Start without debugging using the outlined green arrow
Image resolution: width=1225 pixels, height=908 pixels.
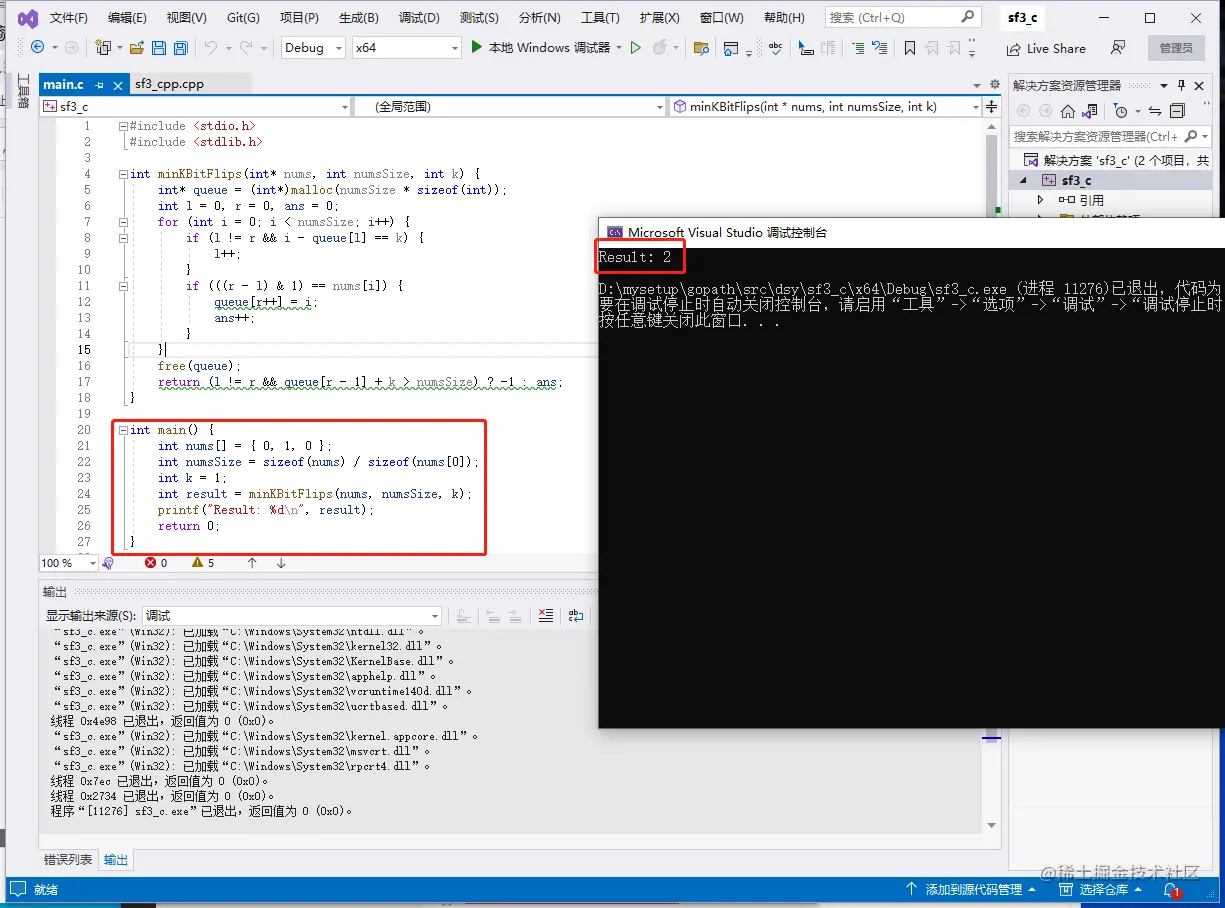(x=636, y=48)
